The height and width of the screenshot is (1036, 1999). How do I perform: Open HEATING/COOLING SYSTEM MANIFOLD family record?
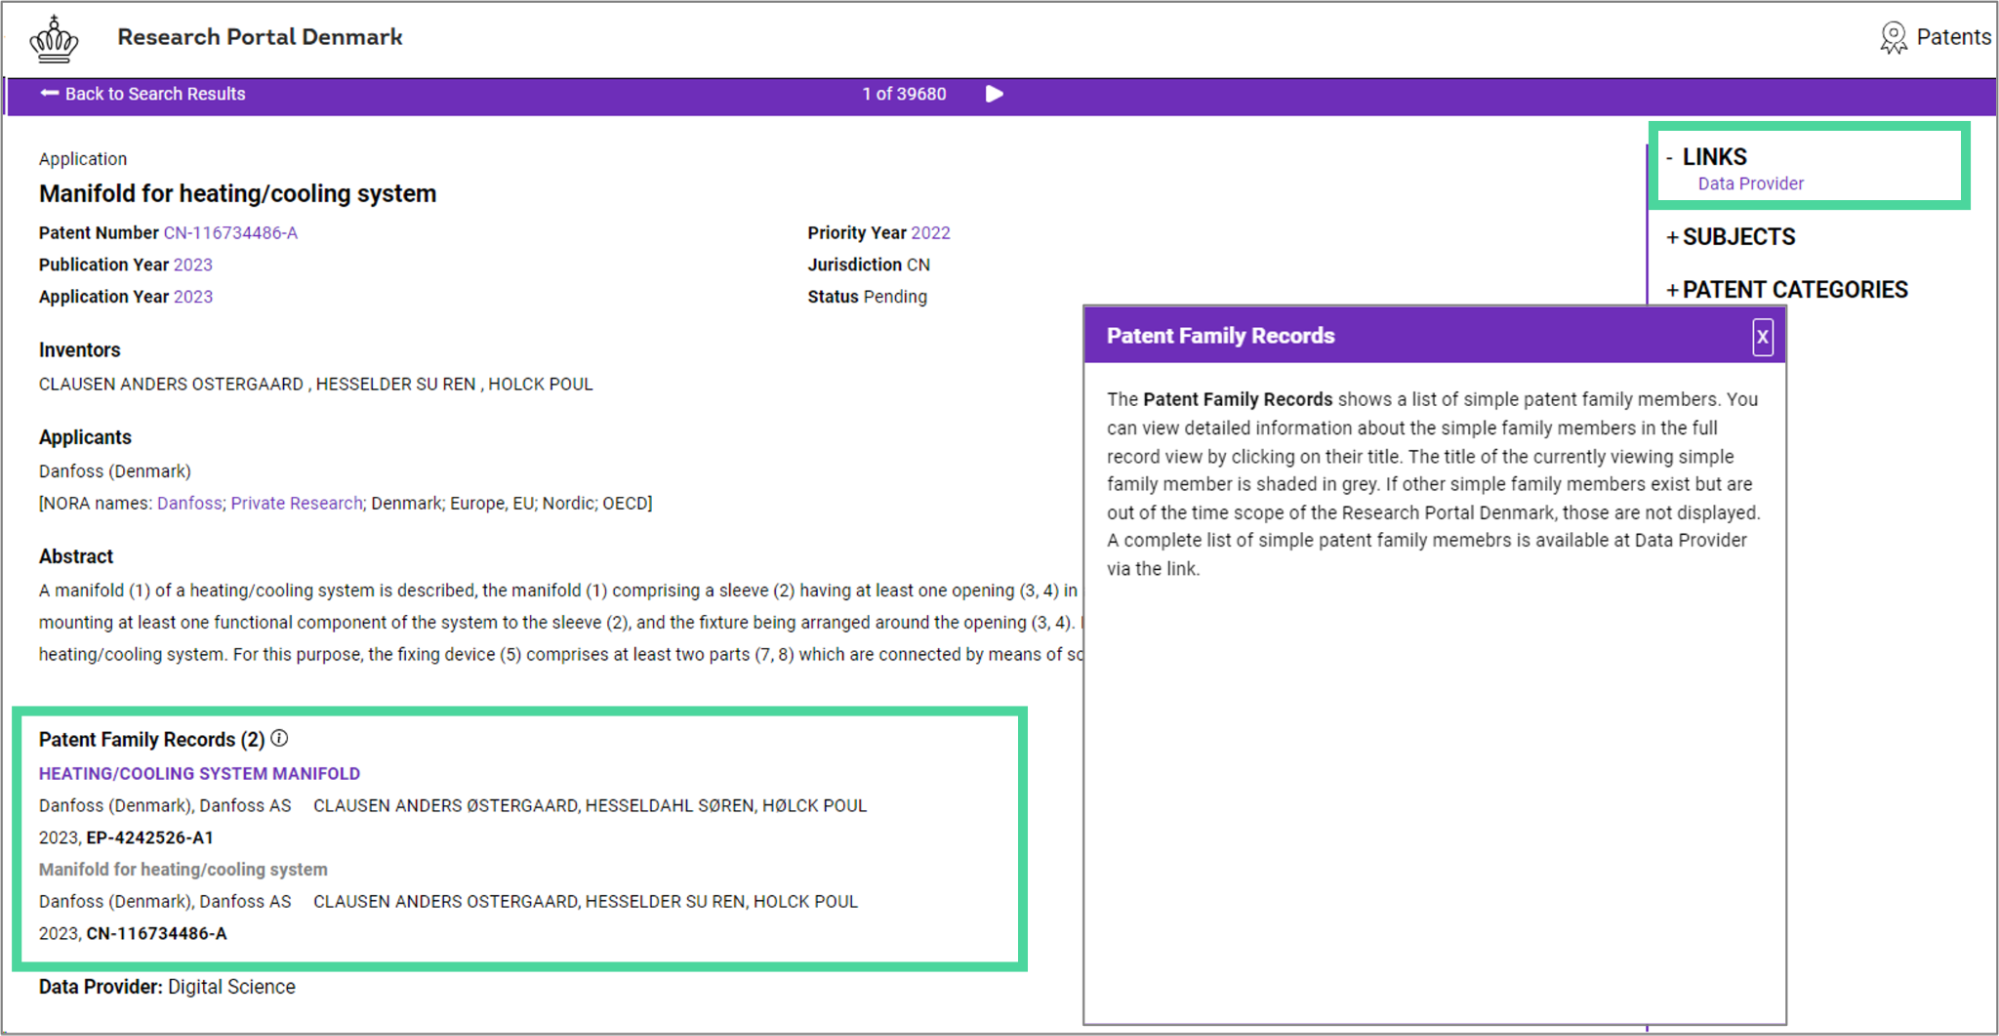[199, 774]
